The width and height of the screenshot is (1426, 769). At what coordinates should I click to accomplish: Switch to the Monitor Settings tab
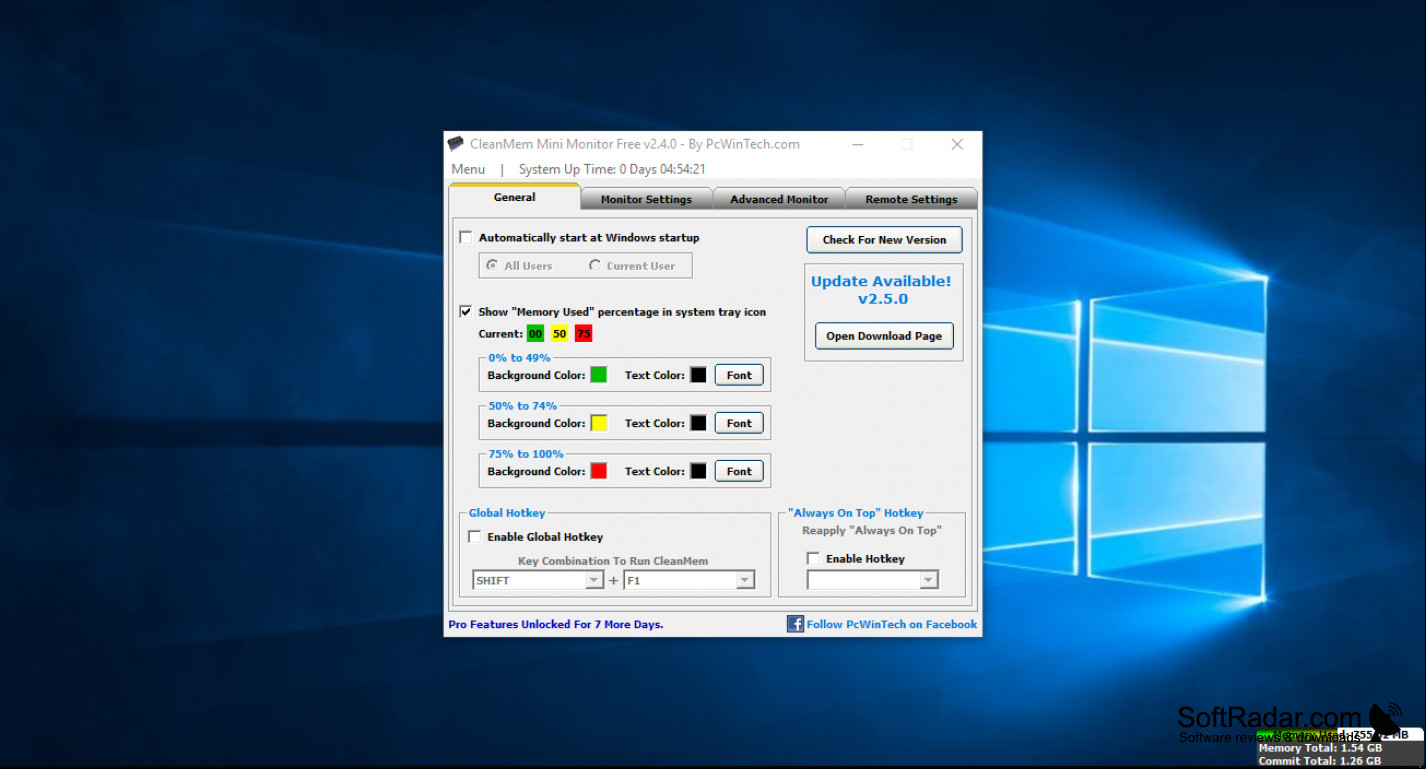coord(646,199)
